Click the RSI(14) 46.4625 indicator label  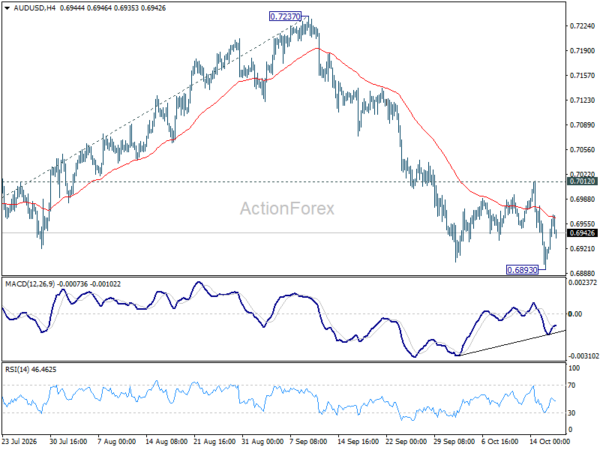point(31,370)
